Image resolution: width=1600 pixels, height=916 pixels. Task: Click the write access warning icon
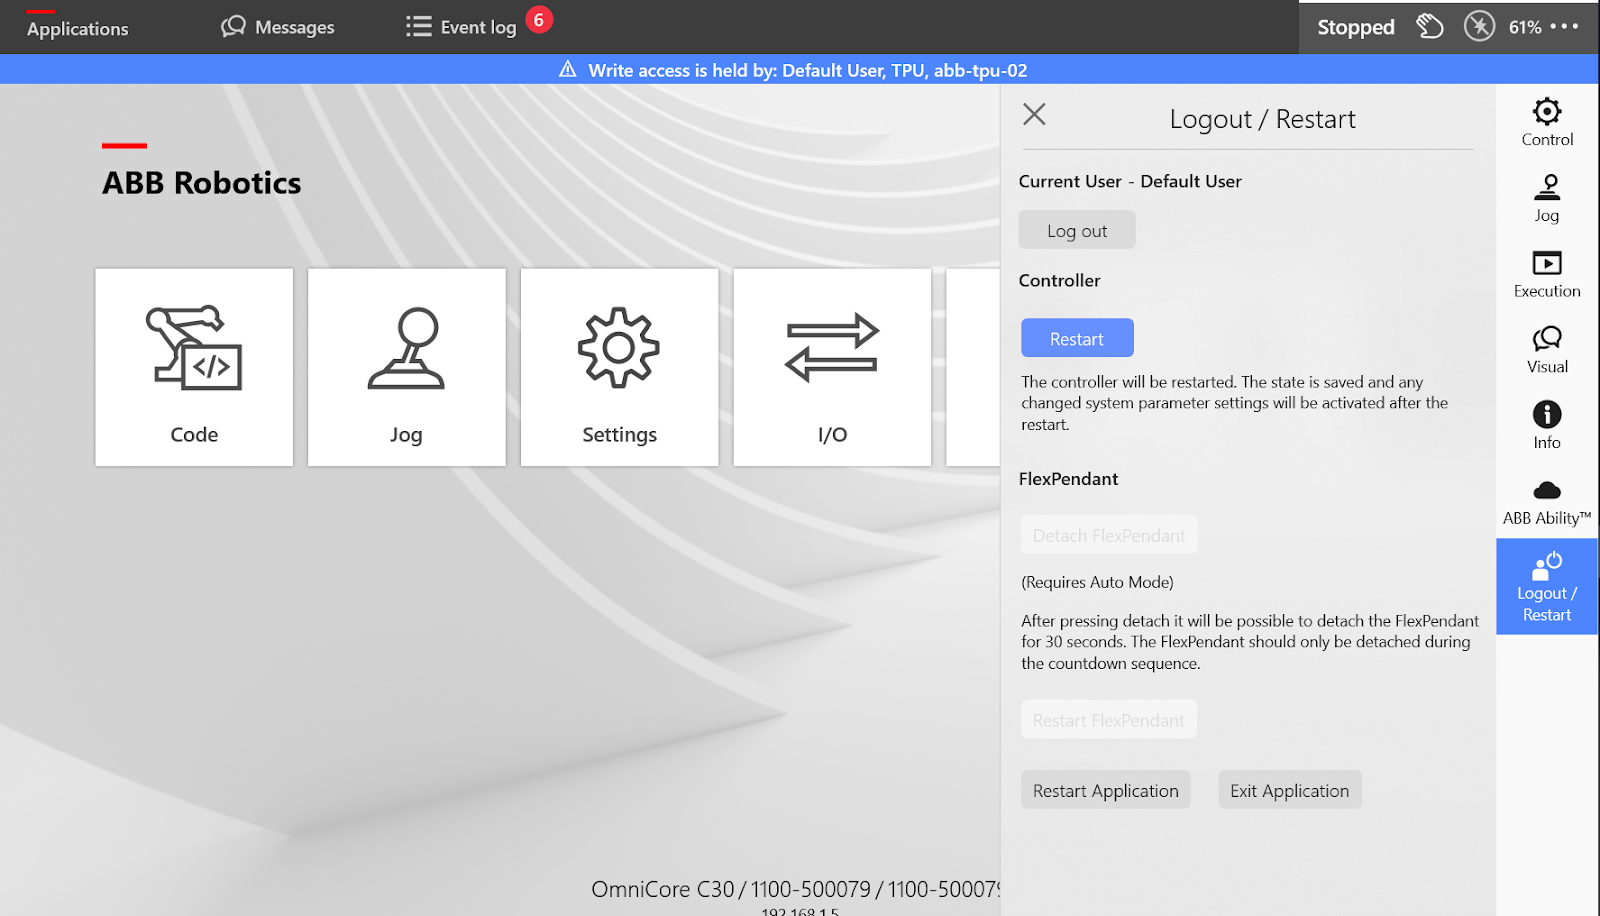(x=568, y=69)
